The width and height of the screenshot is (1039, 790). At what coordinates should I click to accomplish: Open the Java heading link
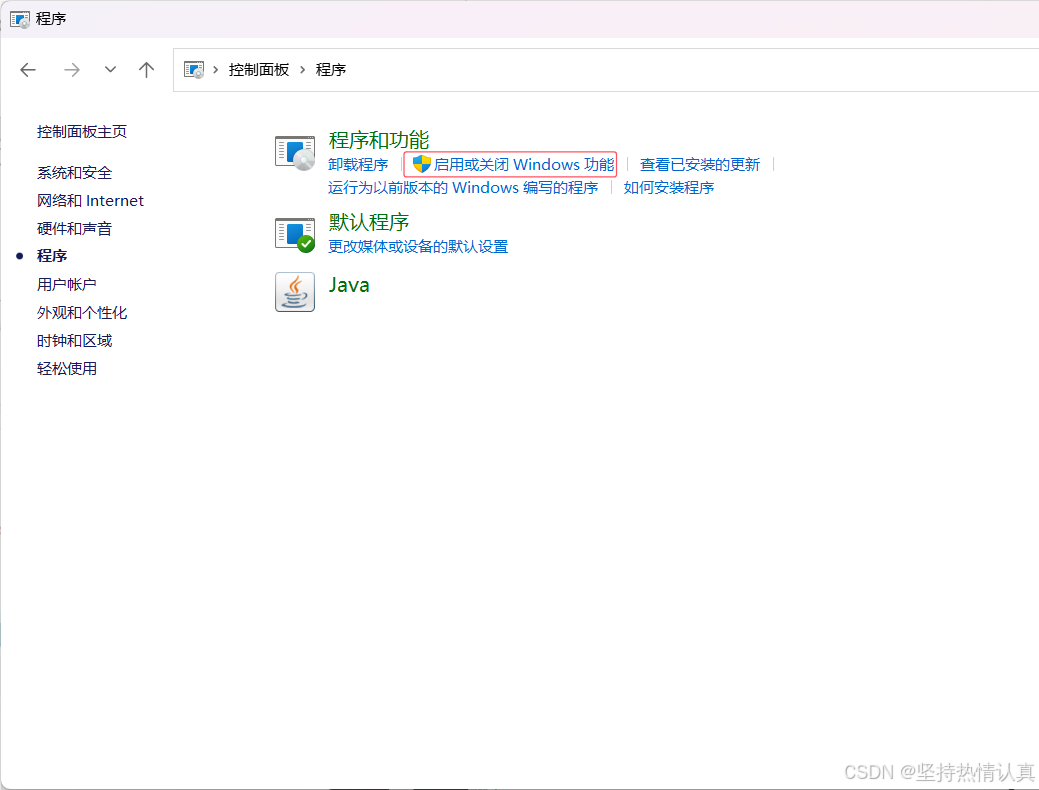[349, 285]
